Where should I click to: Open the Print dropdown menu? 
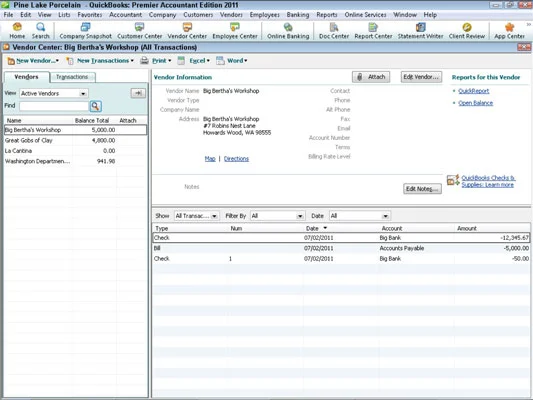point(156,61)
